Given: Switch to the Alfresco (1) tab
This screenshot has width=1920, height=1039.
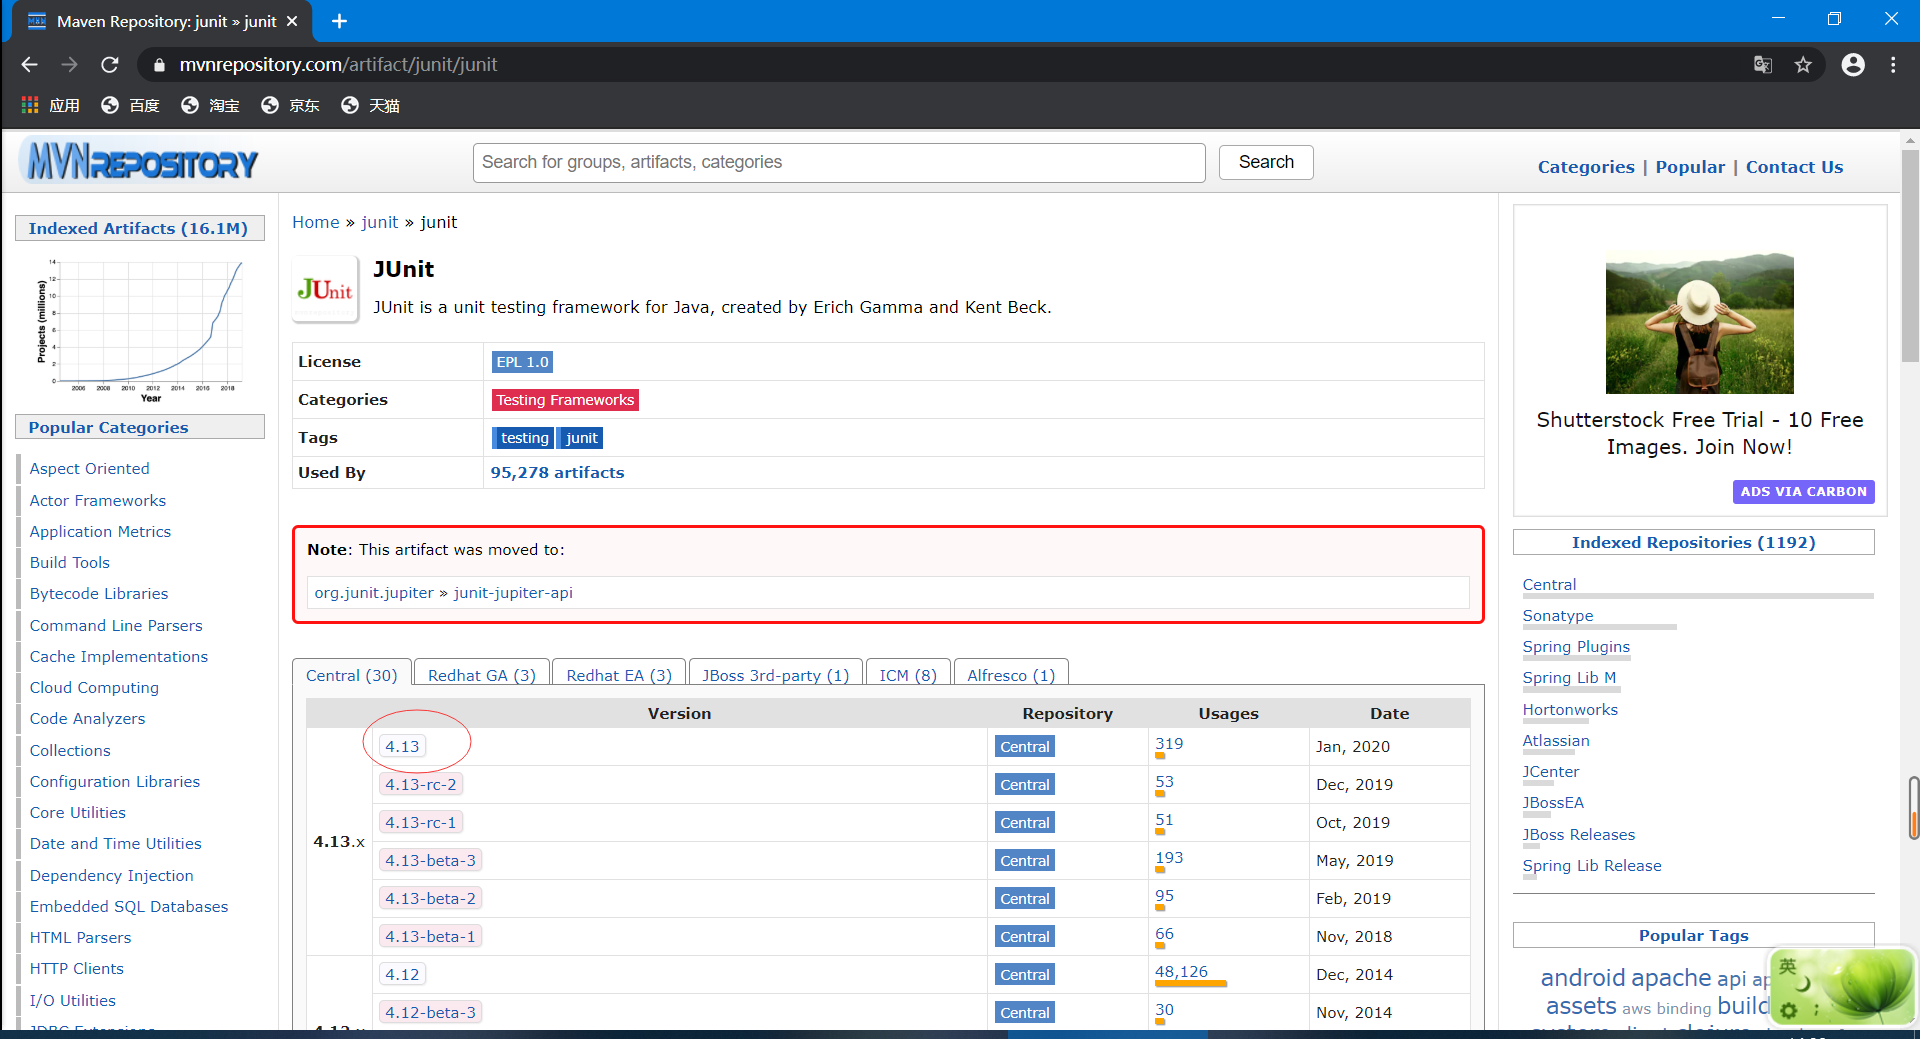Looking at the screenshot, I should coord(1011,675).
